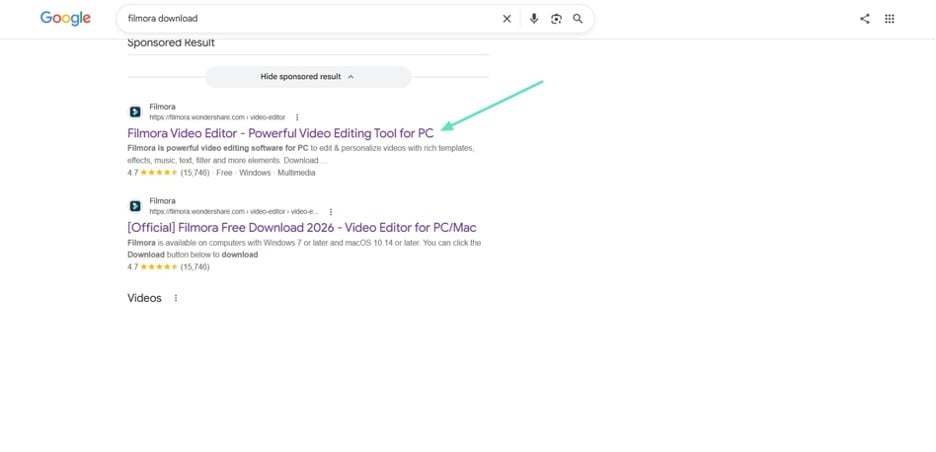
Task: Collapse with Hide sponsored result button
Action: point(308,77)
